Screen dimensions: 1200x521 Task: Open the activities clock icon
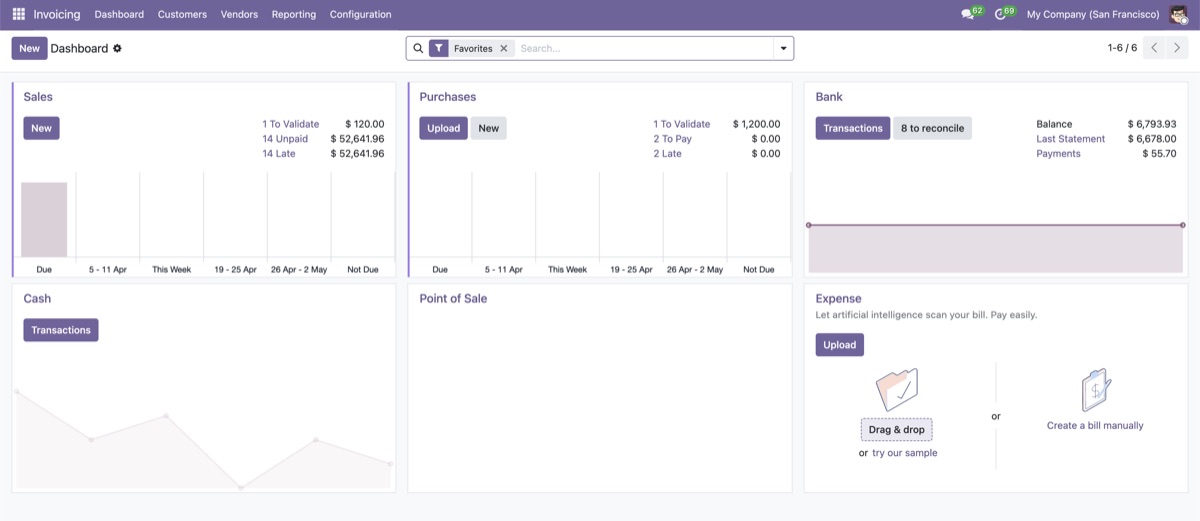(x=1000, y=14)
